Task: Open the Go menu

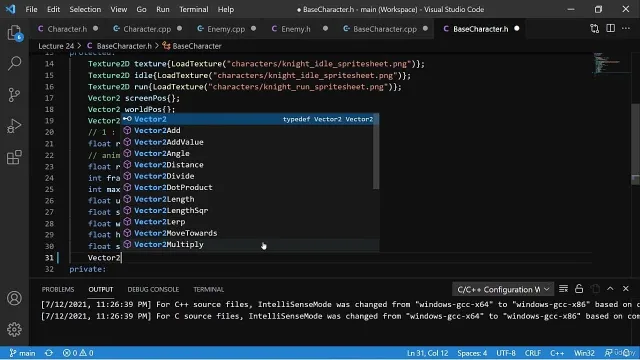Action: 141,9
